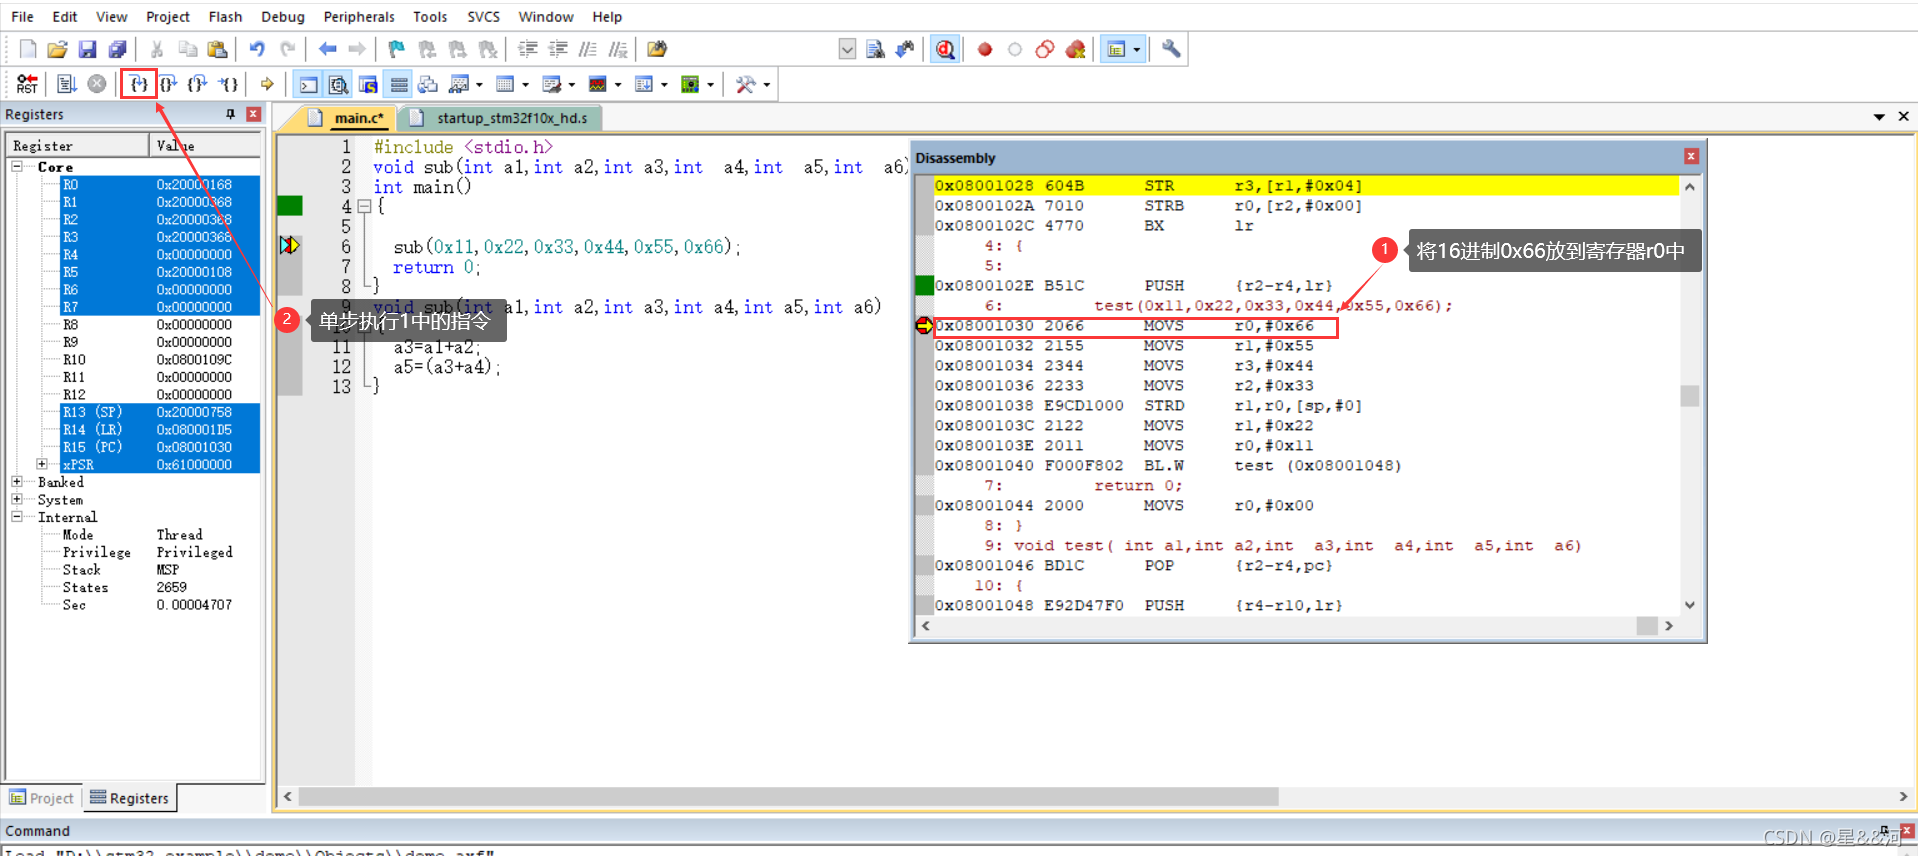Click the Save floppy disk icon
Image resolution: width=1918 pixels, height=856 pixels.
(x=87, y=49)
